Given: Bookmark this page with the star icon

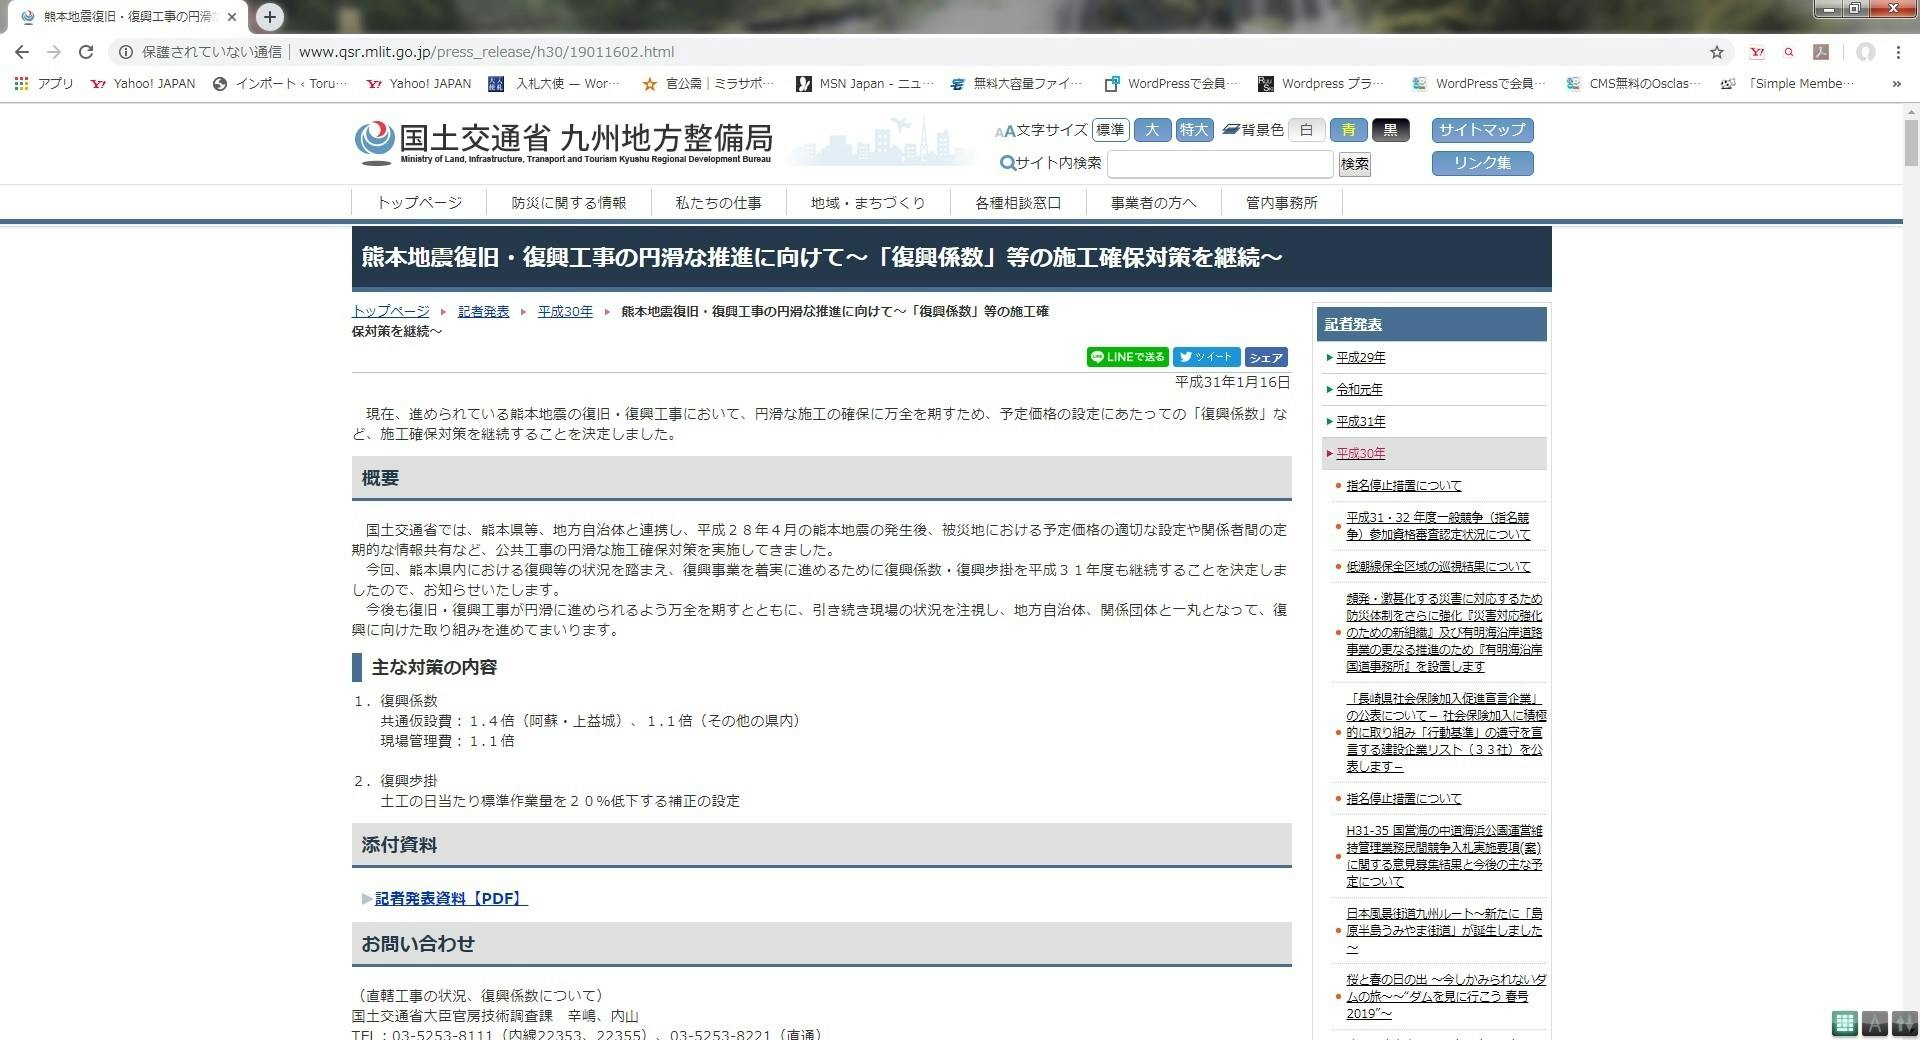Looking at the screenshot, I should pyautogui.click(x=1716, y=52).
